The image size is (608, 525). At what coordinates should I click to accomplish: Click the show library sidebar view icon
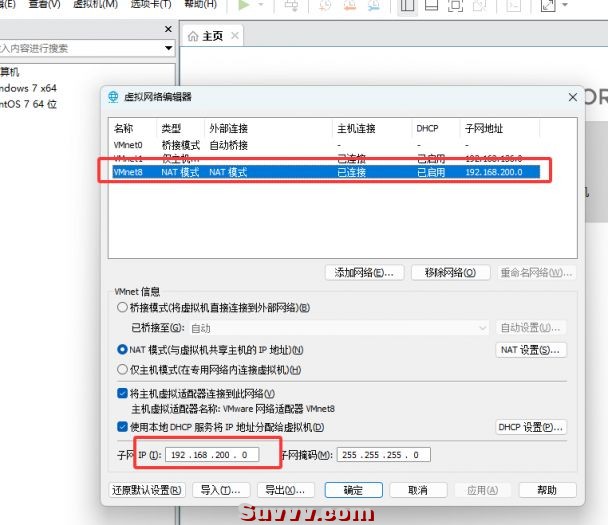coord(408,6)
